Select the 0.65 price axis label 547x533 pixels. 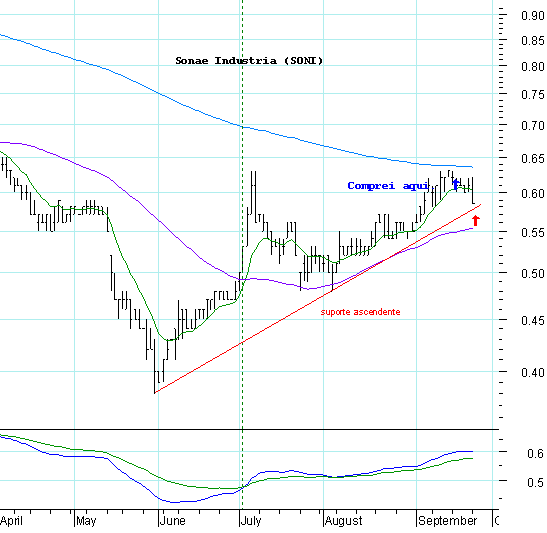(x=533, y=159)
